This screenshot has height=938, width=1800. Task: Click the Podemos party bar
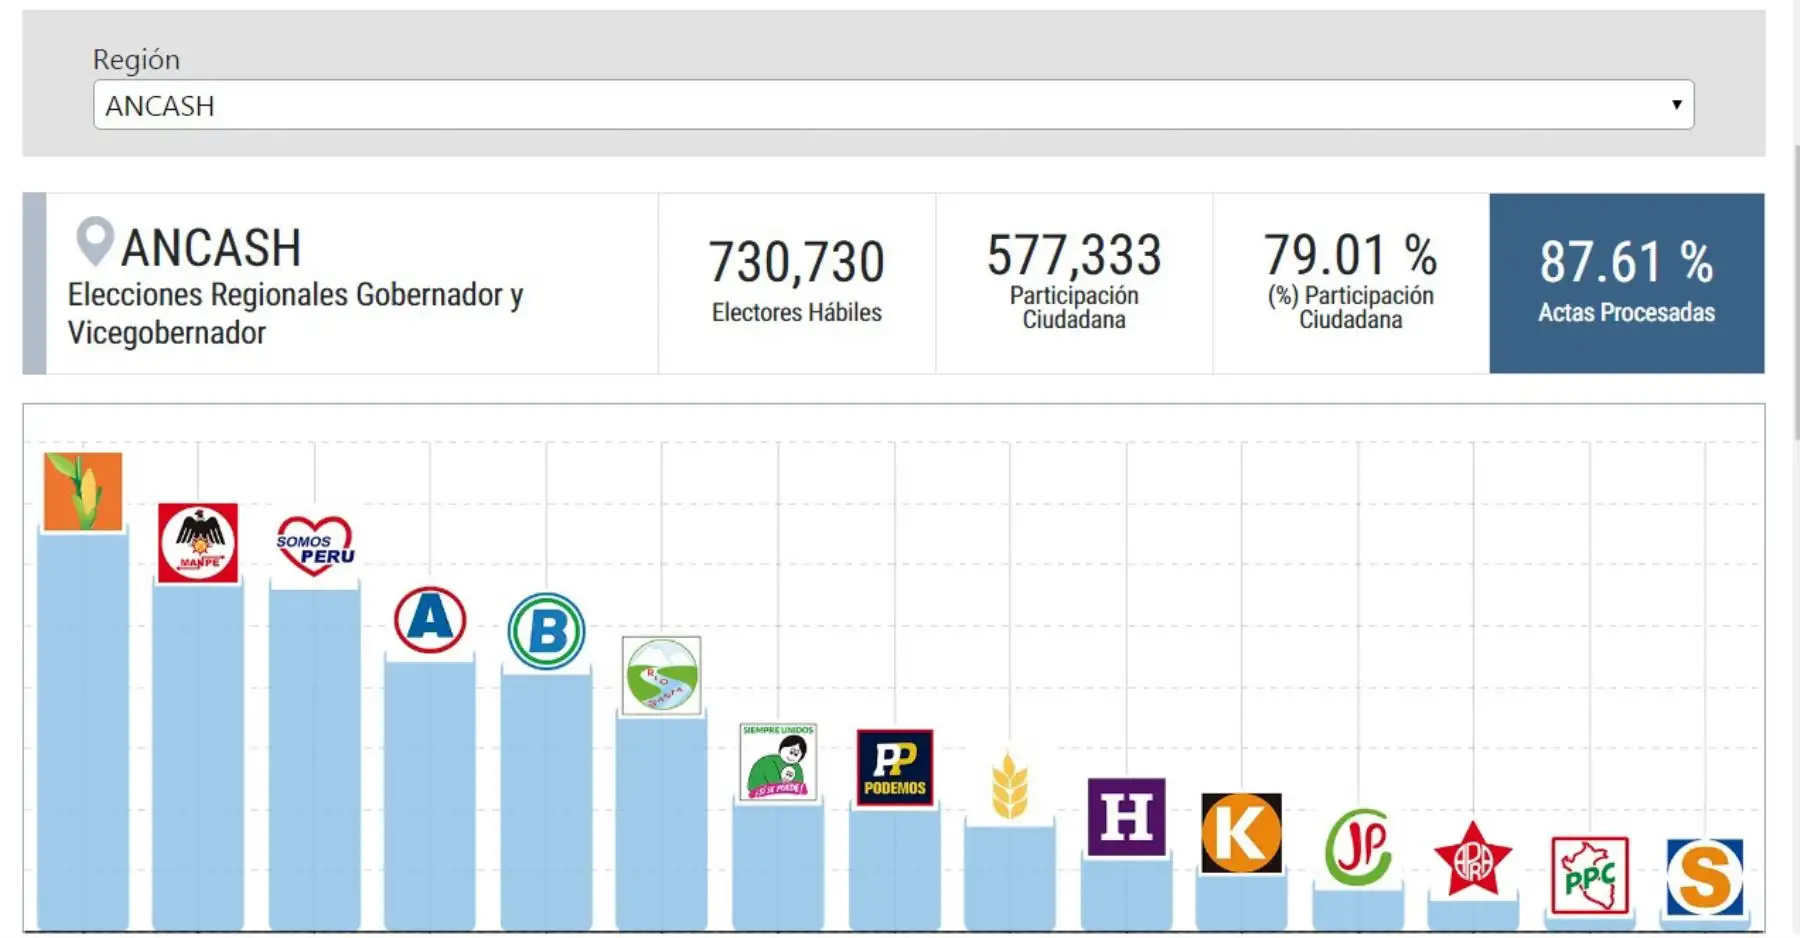coord(895,870)
